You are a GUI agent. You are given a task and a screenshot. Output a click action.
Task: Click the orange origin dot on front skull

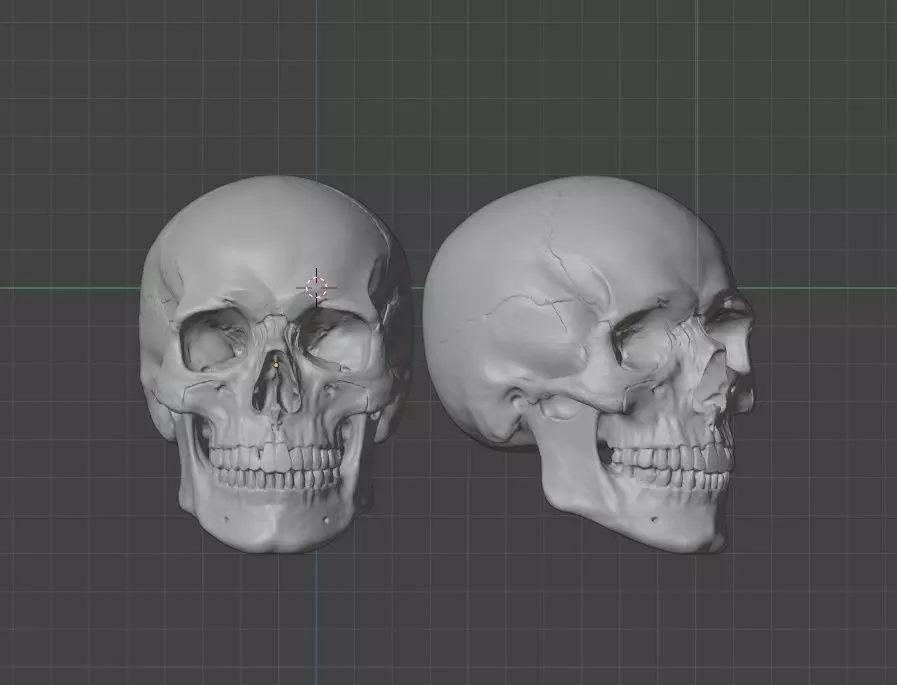276,365
